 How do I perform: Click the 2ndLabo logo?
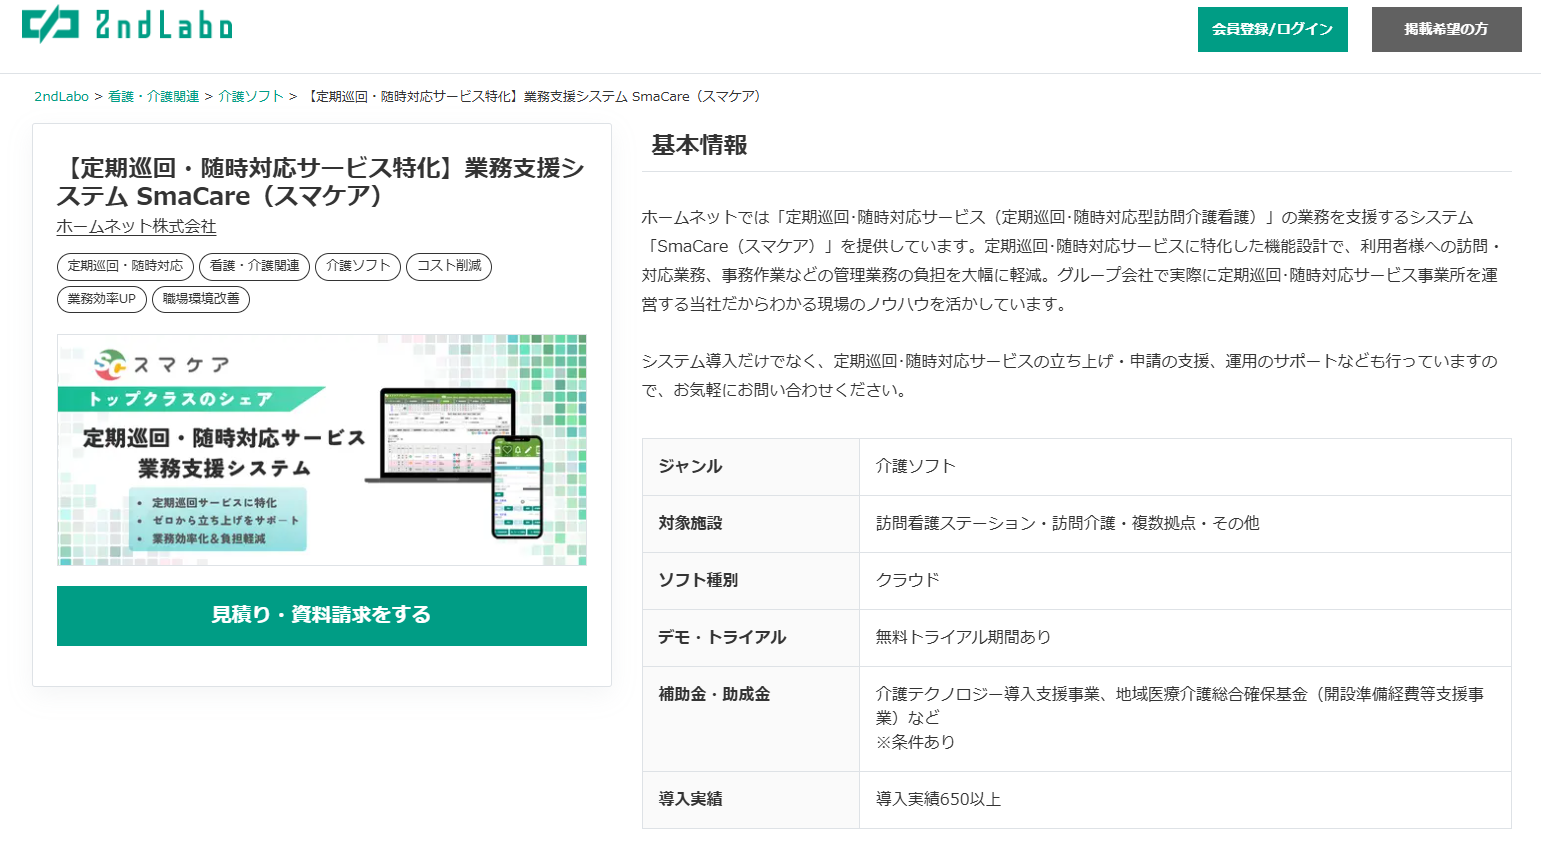coord(127,25)
